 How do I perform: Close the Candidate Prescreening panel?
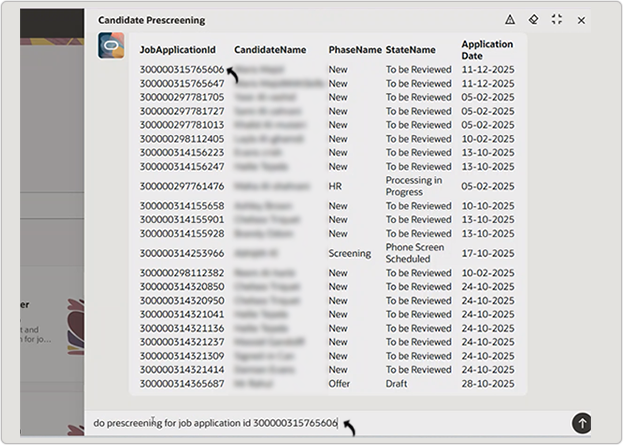coord(581,20)
